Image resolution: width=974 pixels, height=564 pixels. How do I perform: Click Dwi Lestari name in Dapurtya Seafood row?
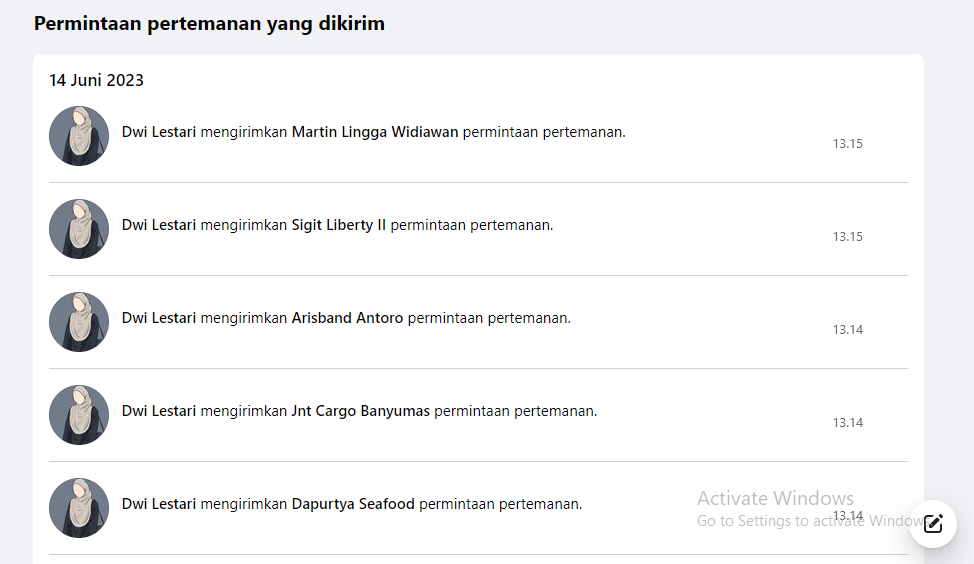coord(158,504)
